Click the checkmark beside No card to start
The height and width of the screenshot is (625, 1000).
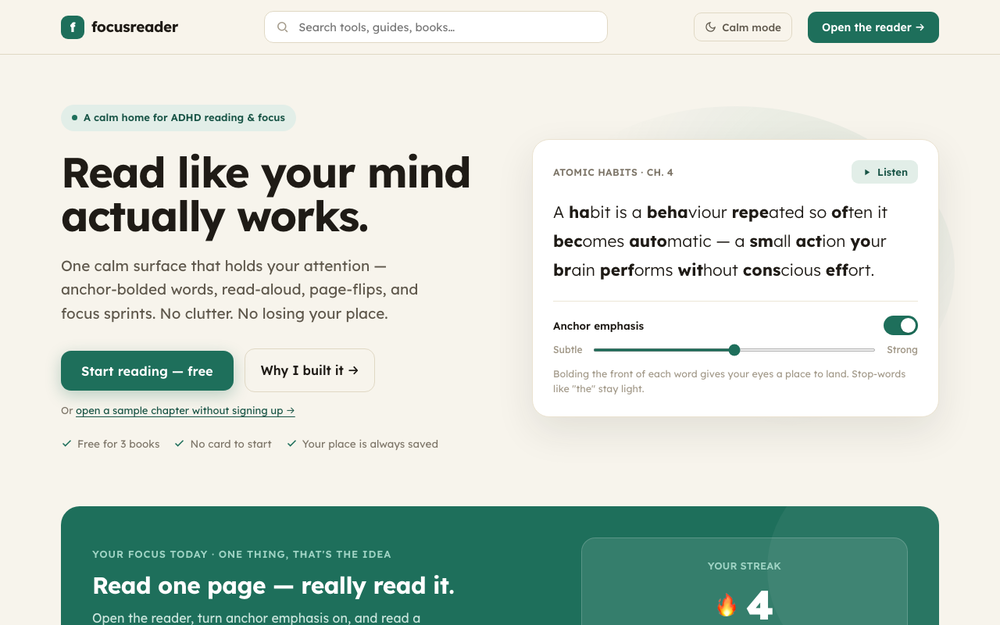click(x=179, y=443)
